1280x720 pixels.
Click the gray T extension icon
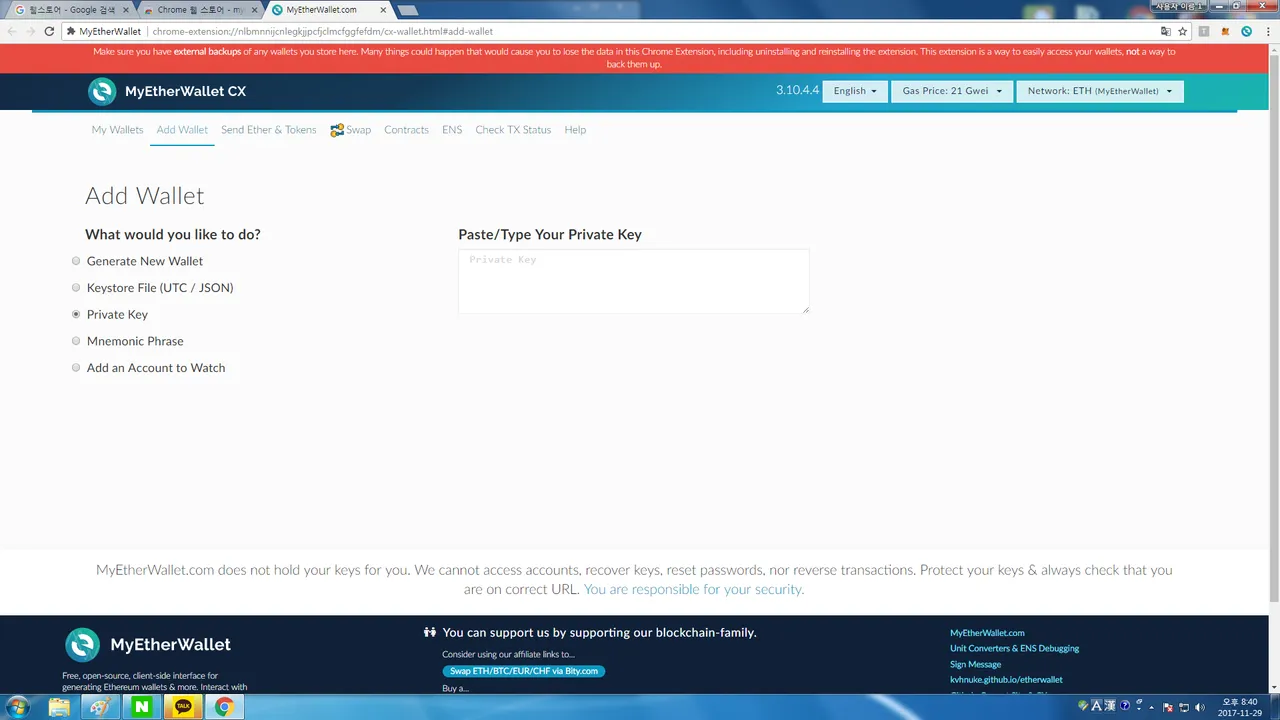(x=1204, y=31)
